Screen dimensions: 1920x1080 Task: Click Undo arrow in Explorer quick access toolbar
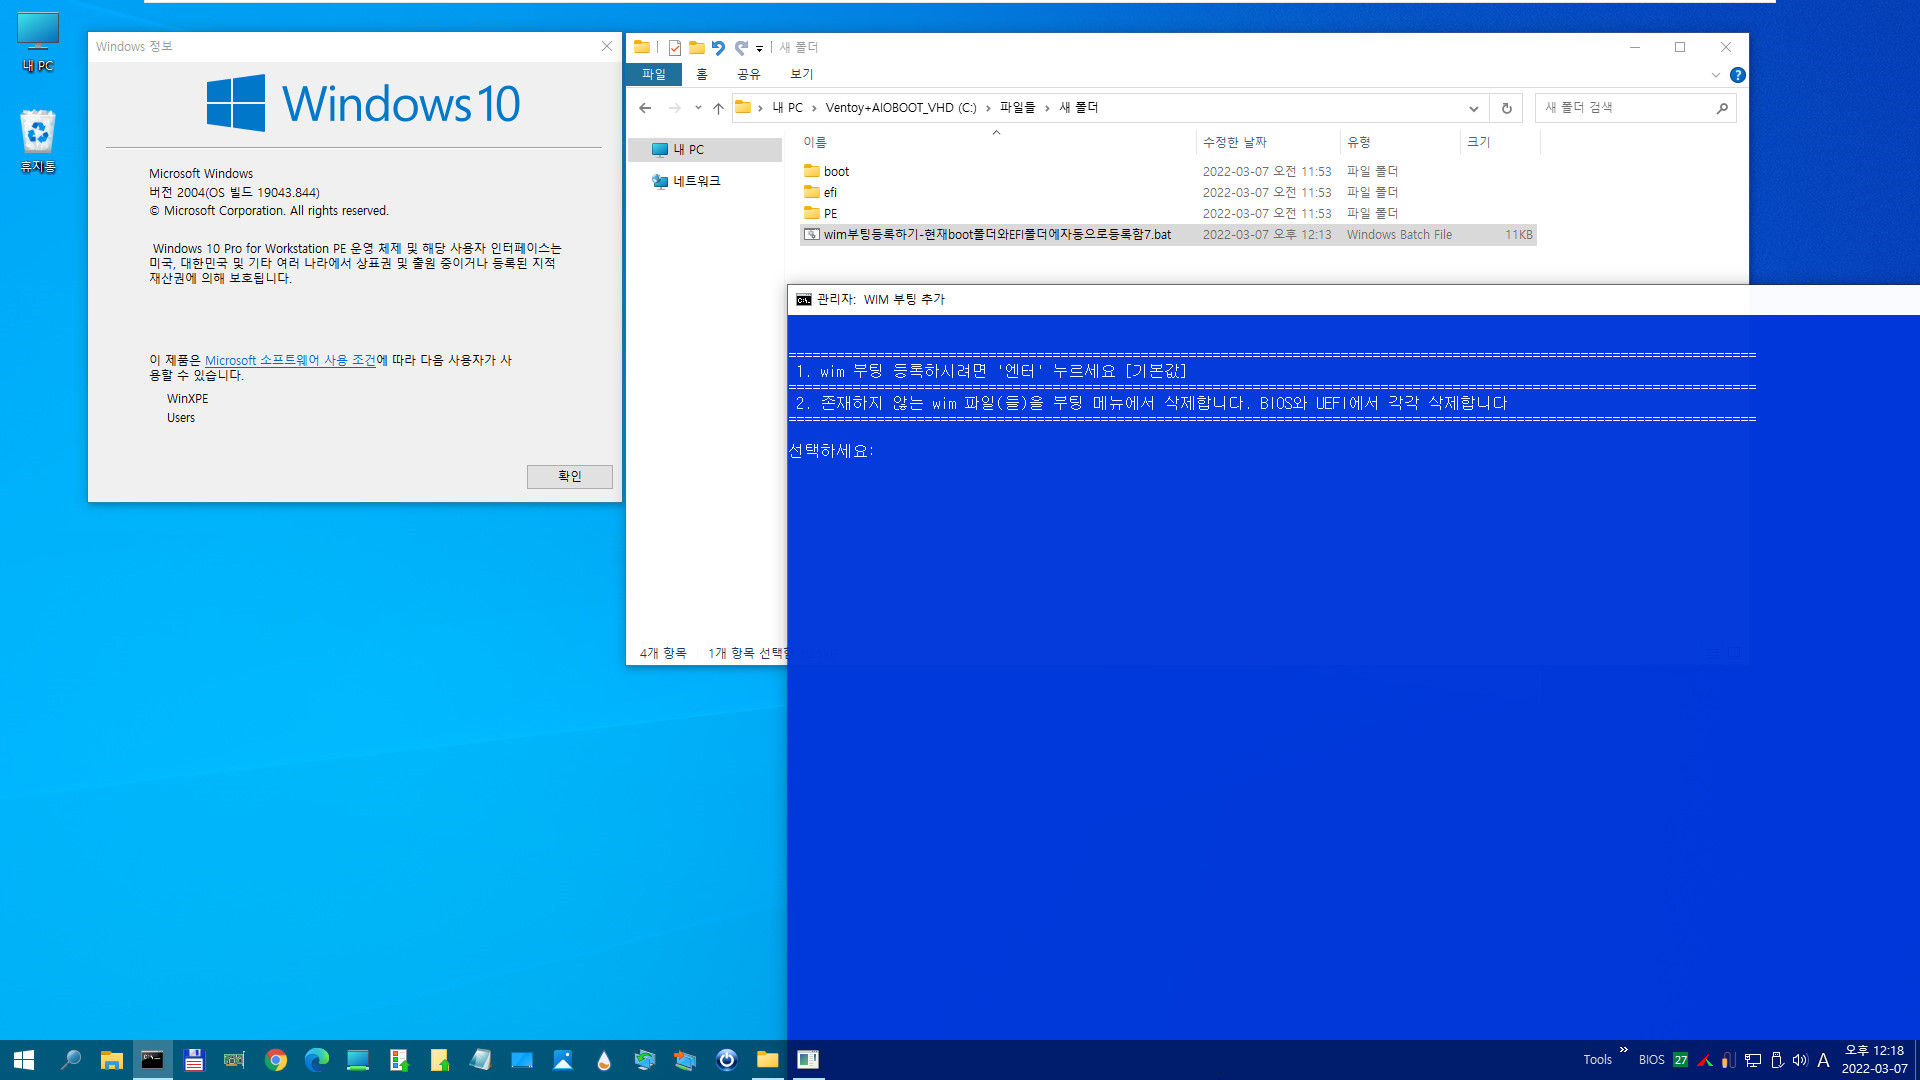pyautogui.click(x=718, y=47)
